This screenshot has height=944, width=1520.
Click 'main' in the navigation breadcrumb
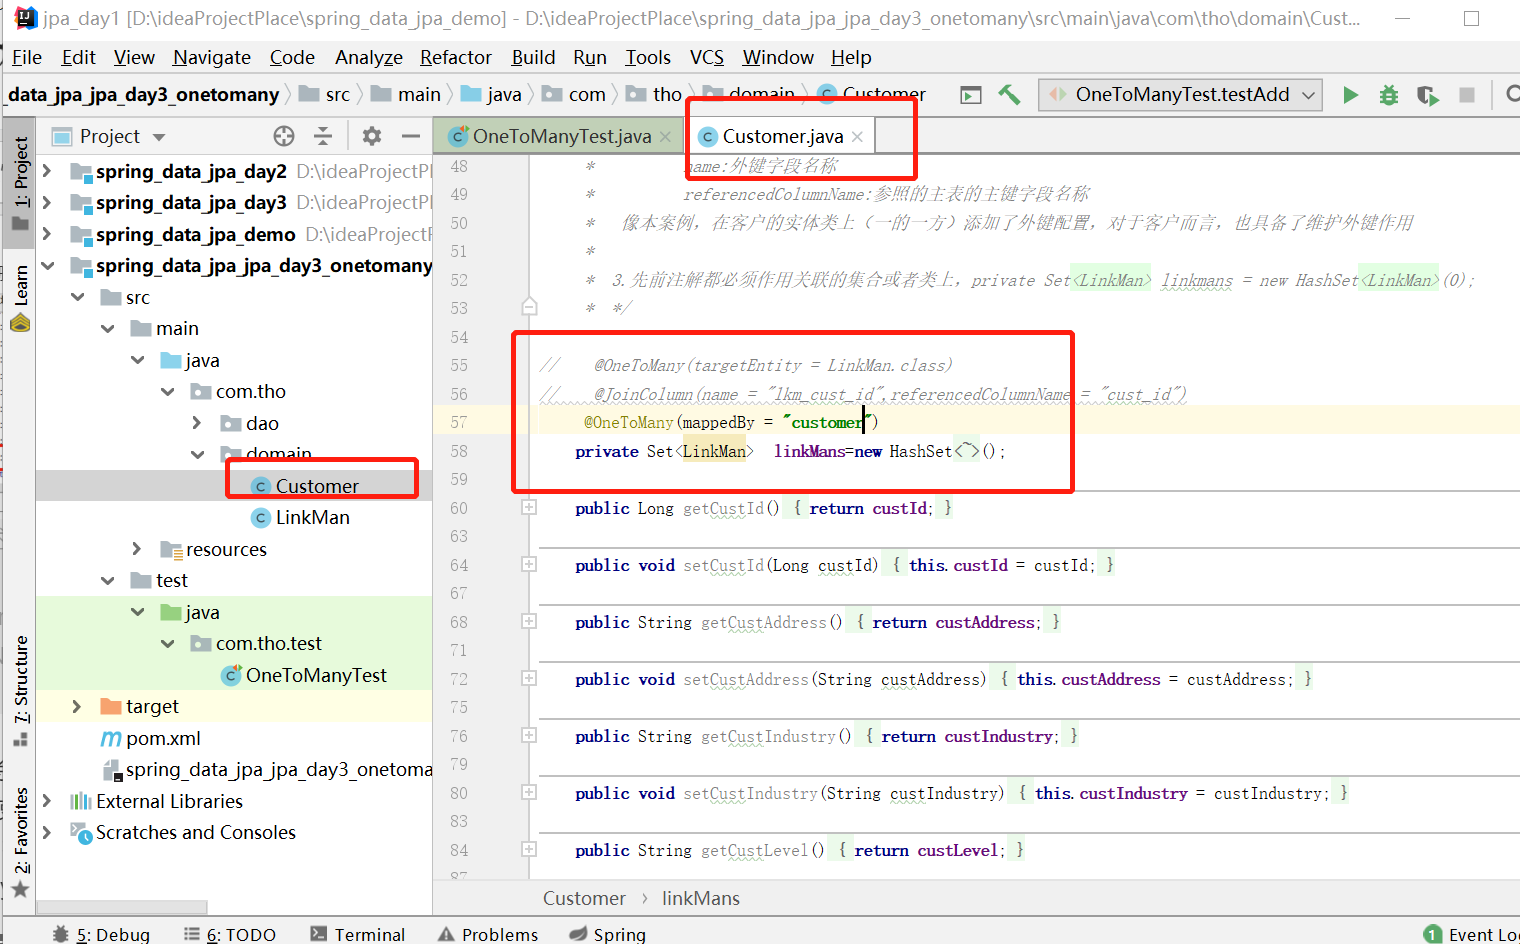tap(419, 95)
